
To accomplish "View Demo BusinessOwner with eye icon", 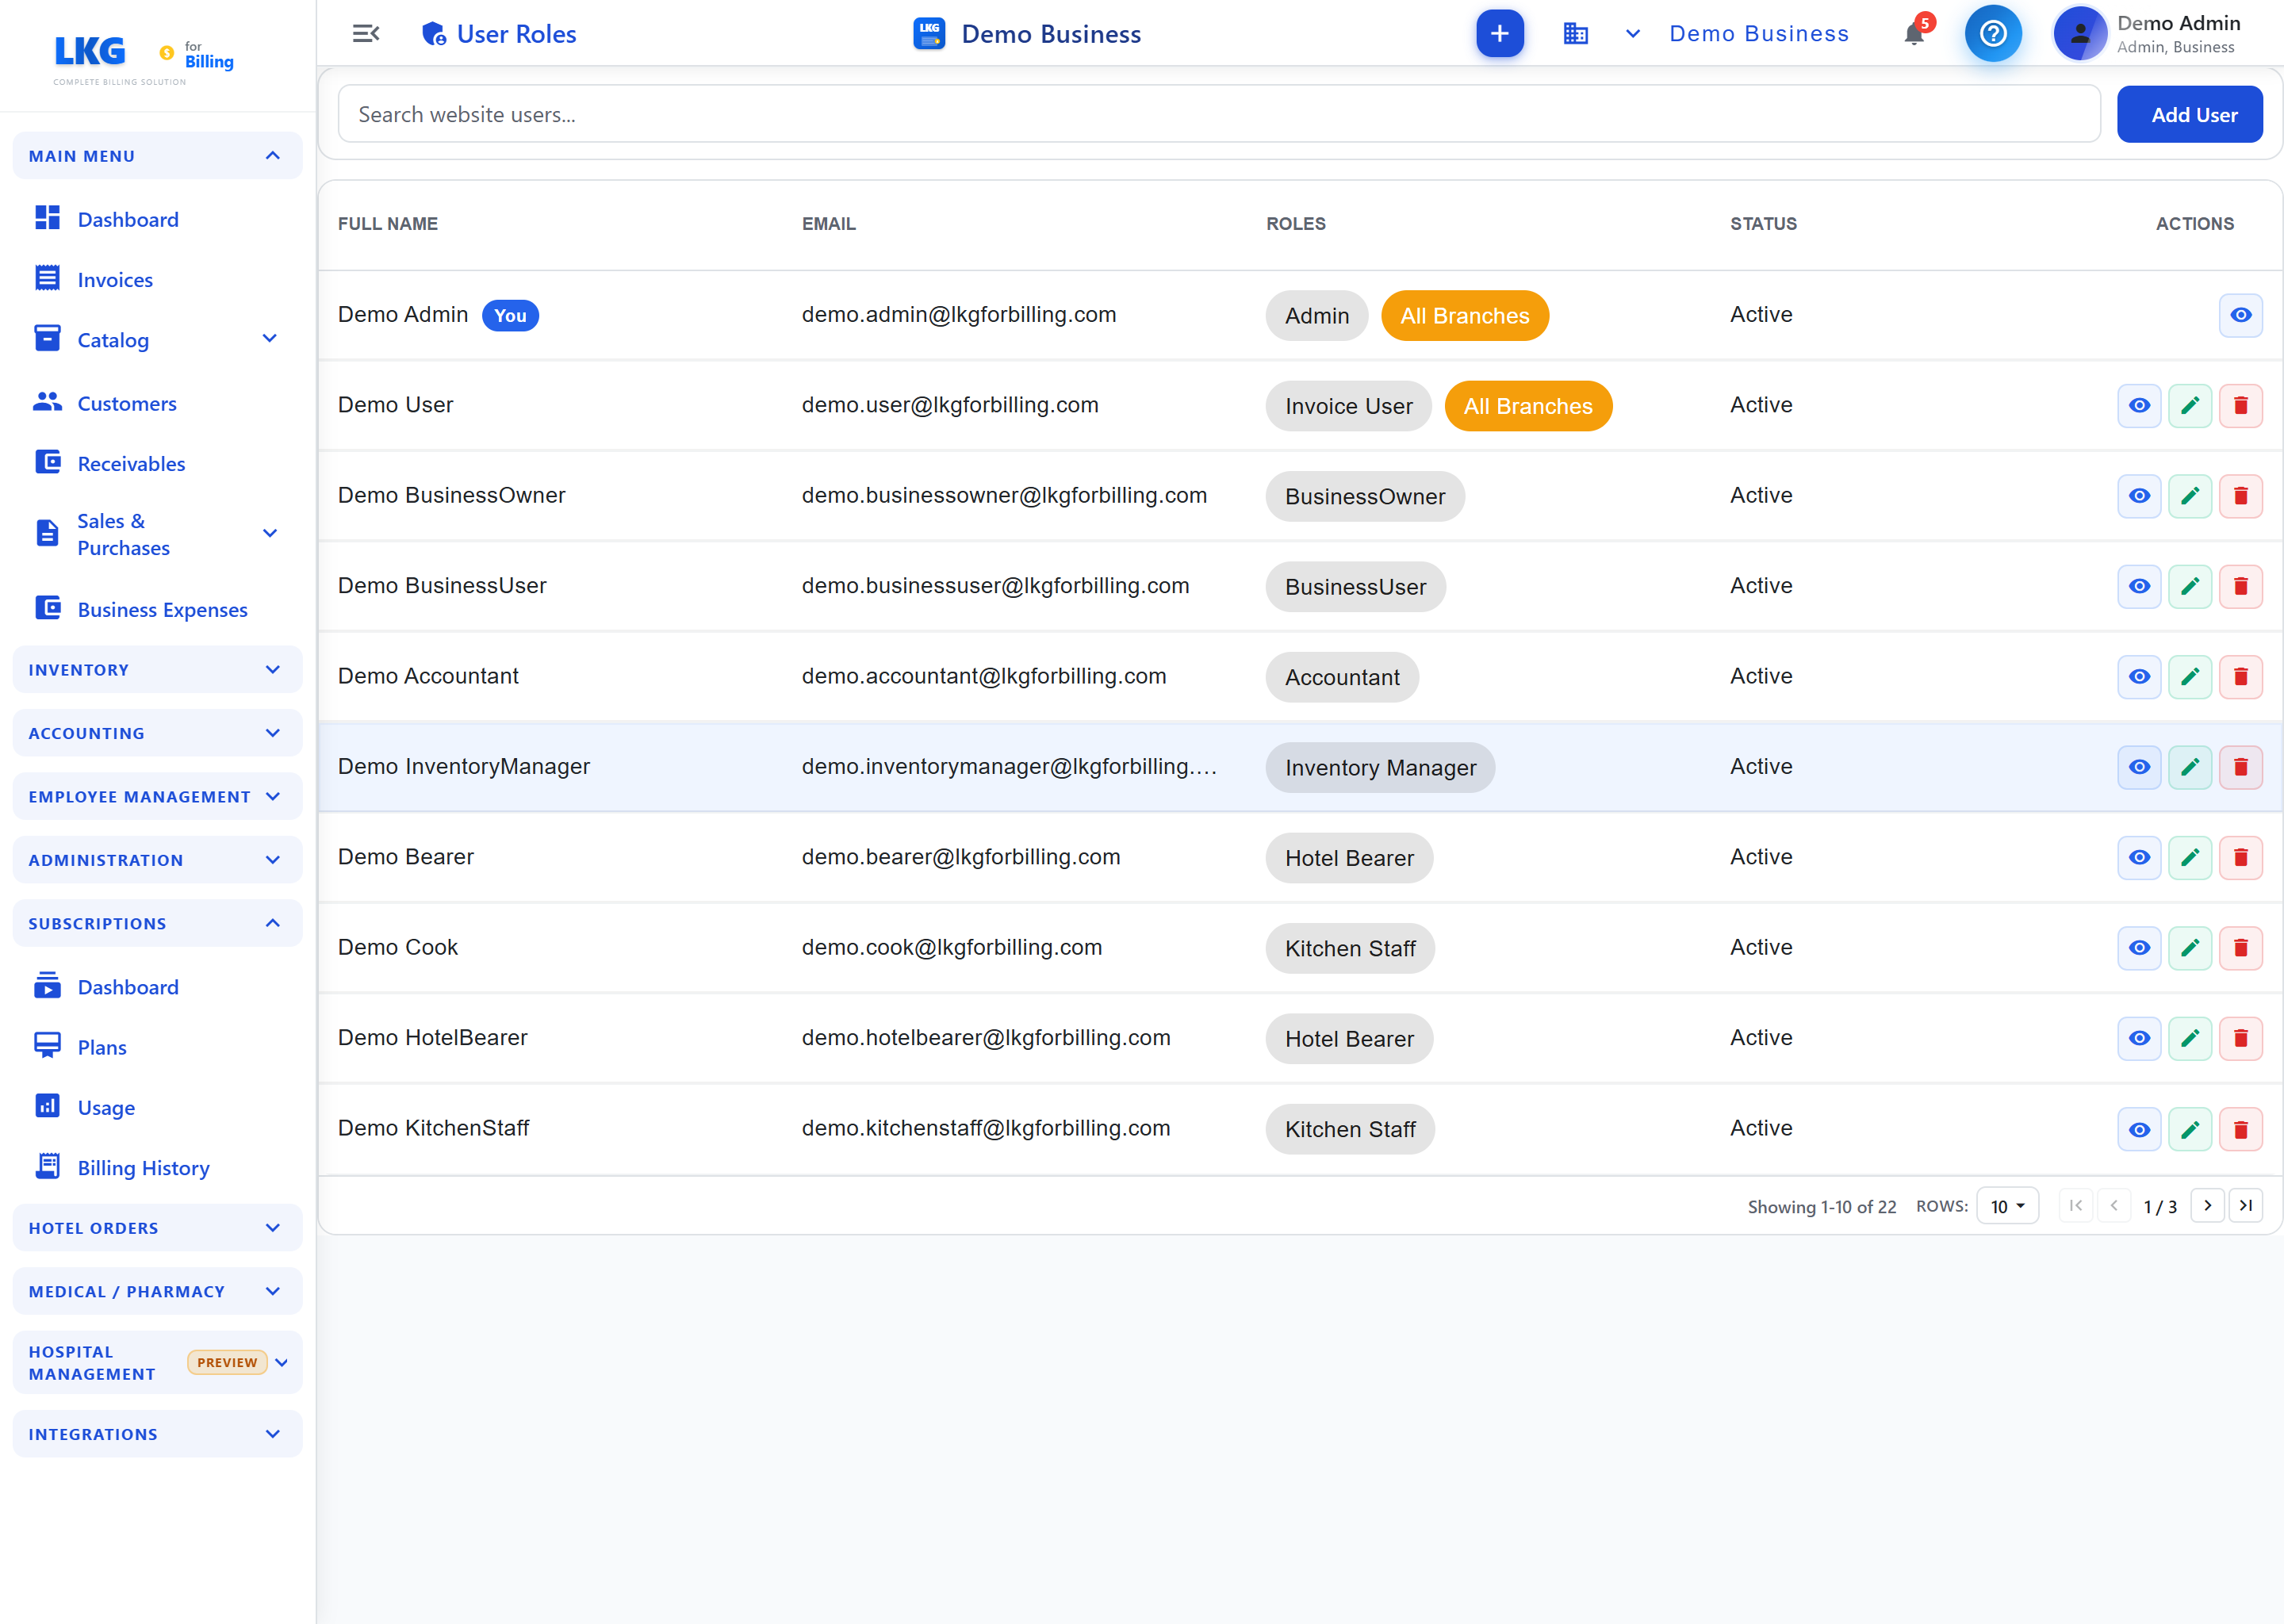I will pos(2139,496).
